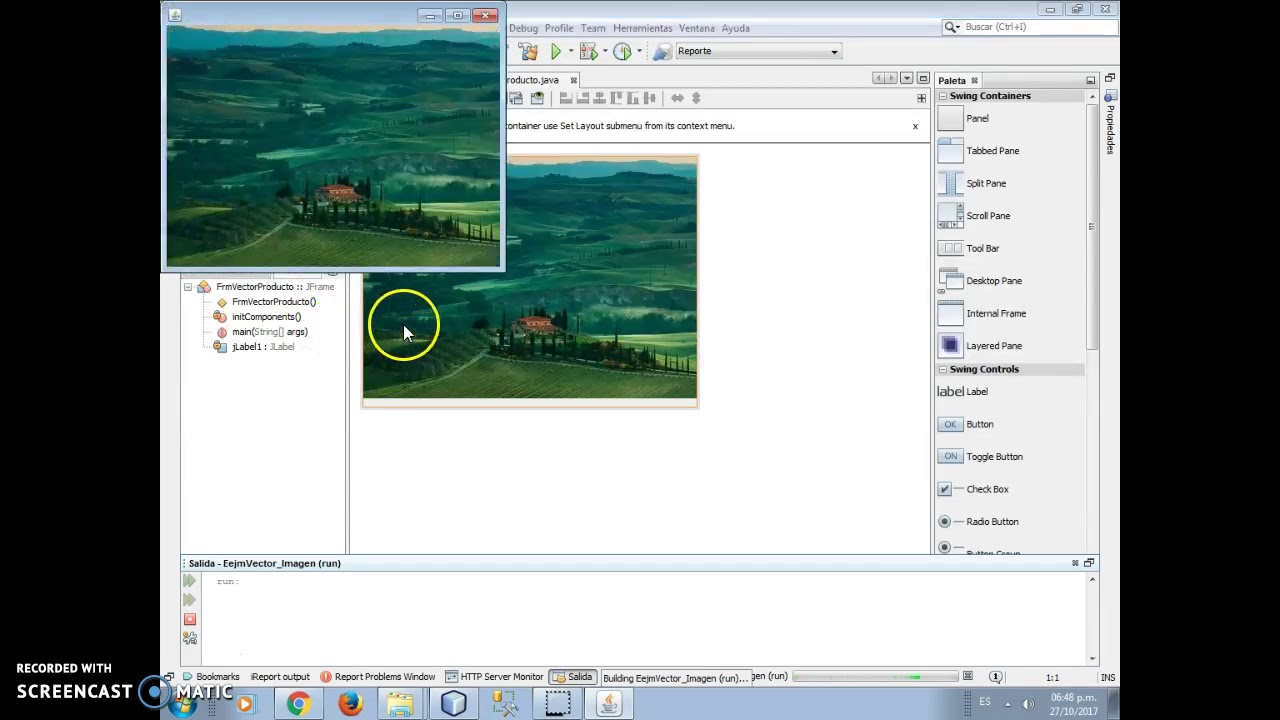
Task: Click change vertical resizability arrow icon
Action: [x=696, y=98]
